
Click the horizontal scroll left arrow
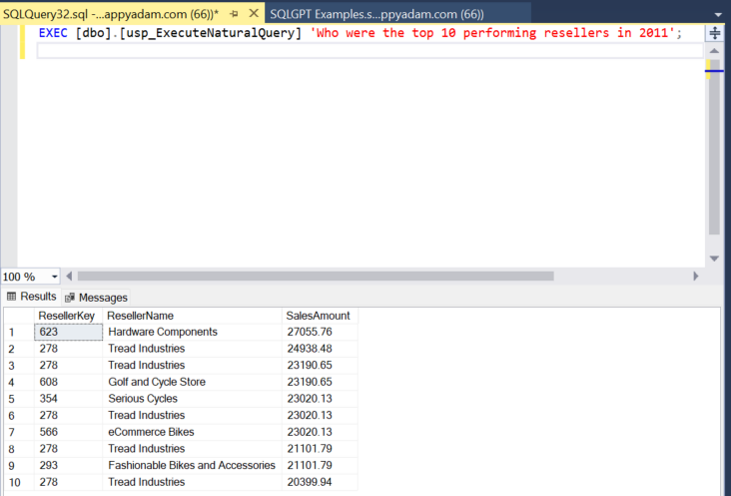[x=69, y=276]
